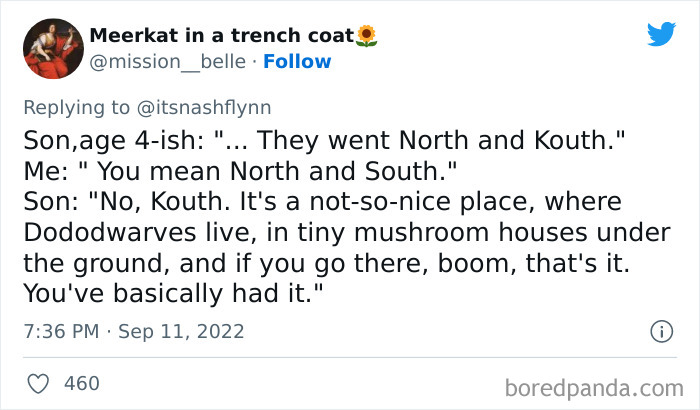Viewport: 700px width, 410px height.
Task: Click the 460 likes count
Action: [81, 382]
